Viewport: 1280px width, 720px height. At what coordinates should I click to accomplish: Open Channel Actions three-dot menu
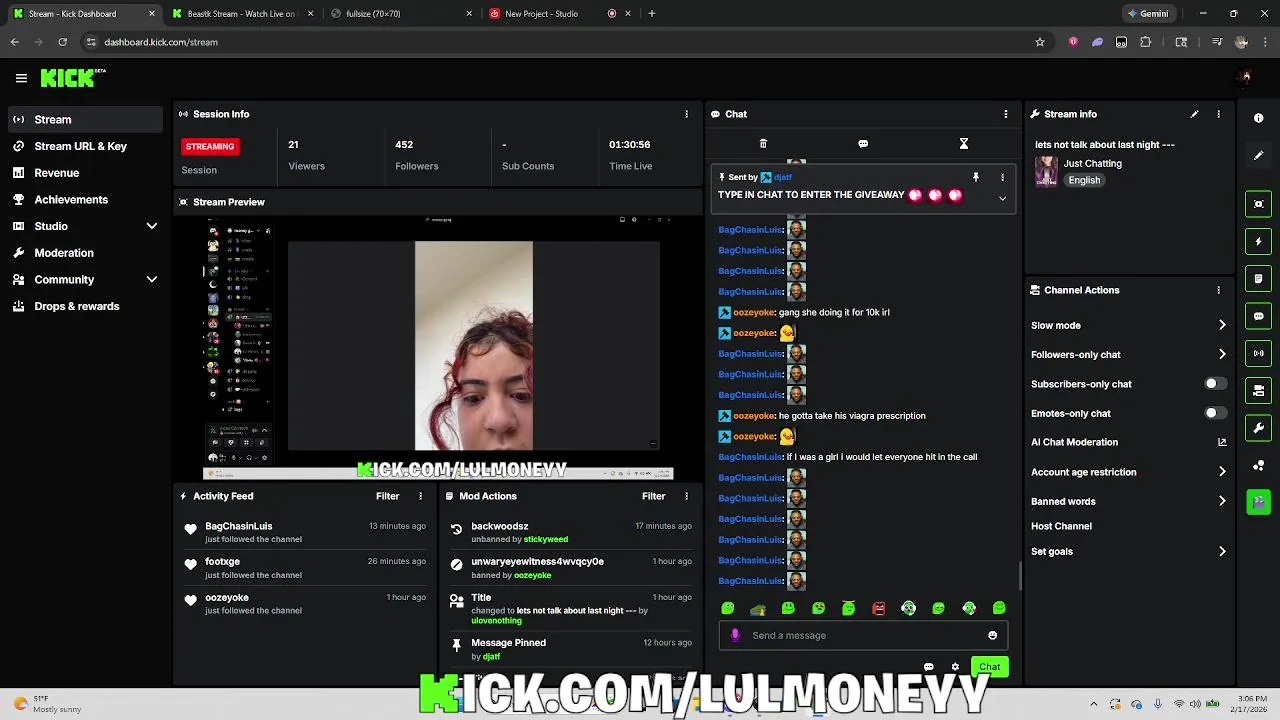[x=1218, y=290]
